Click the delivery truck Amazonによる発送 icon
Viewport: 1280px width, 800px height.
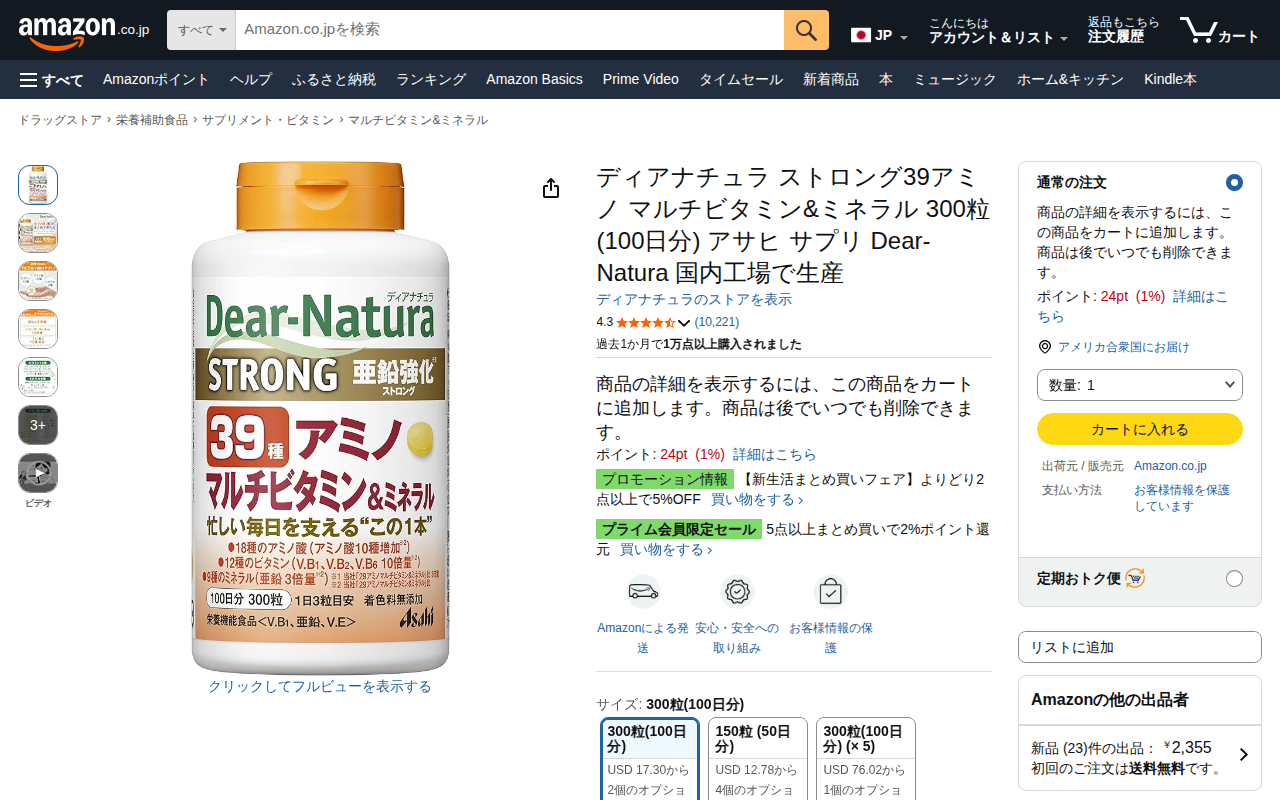coord(643,592)
